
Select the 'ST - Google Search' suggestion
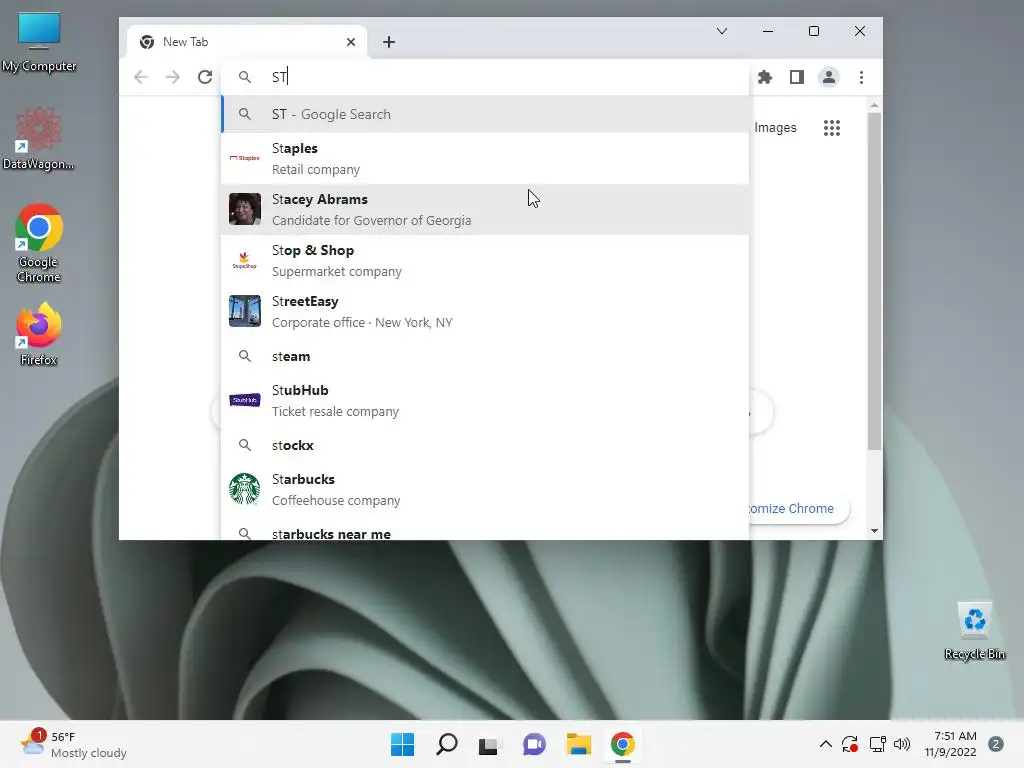[485, 114]
